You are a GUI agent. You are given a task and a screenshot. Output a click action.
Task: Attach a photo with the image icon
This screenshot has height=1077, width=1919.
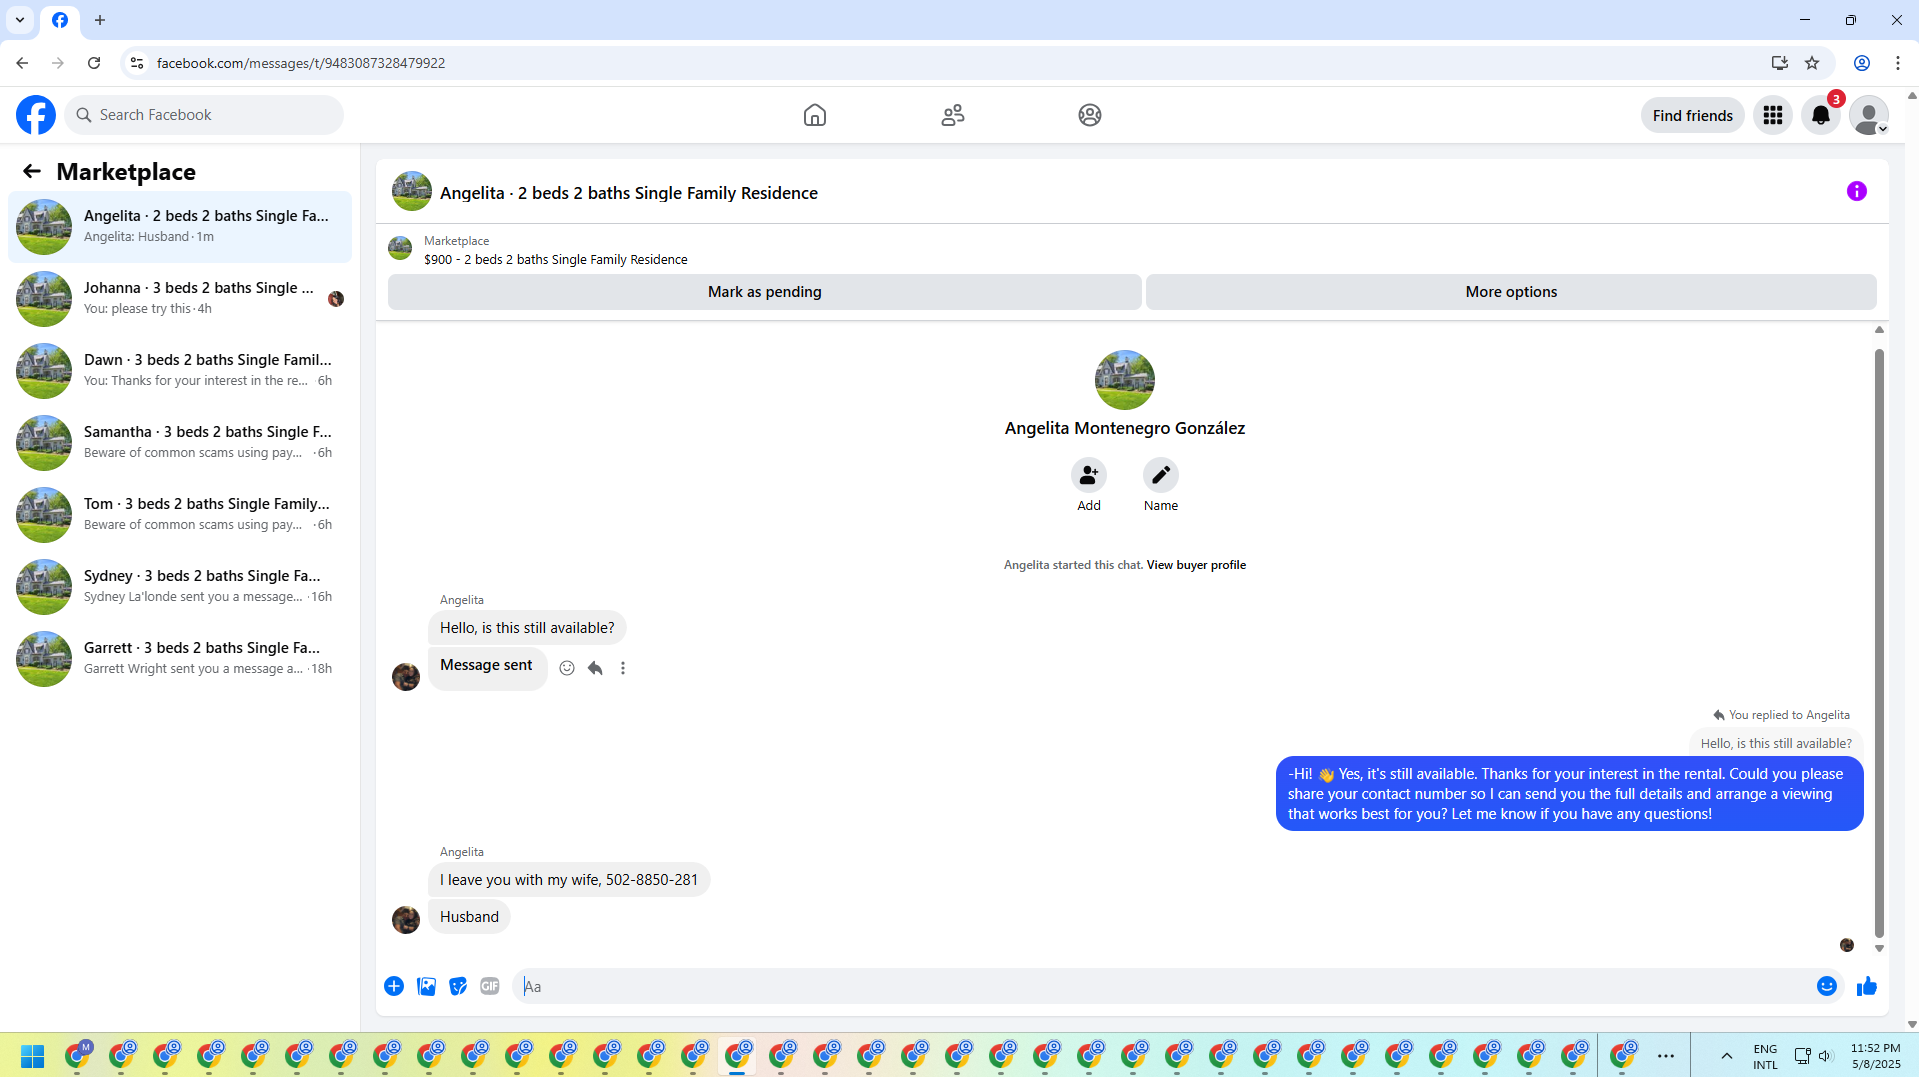click(x=426, y=986)
